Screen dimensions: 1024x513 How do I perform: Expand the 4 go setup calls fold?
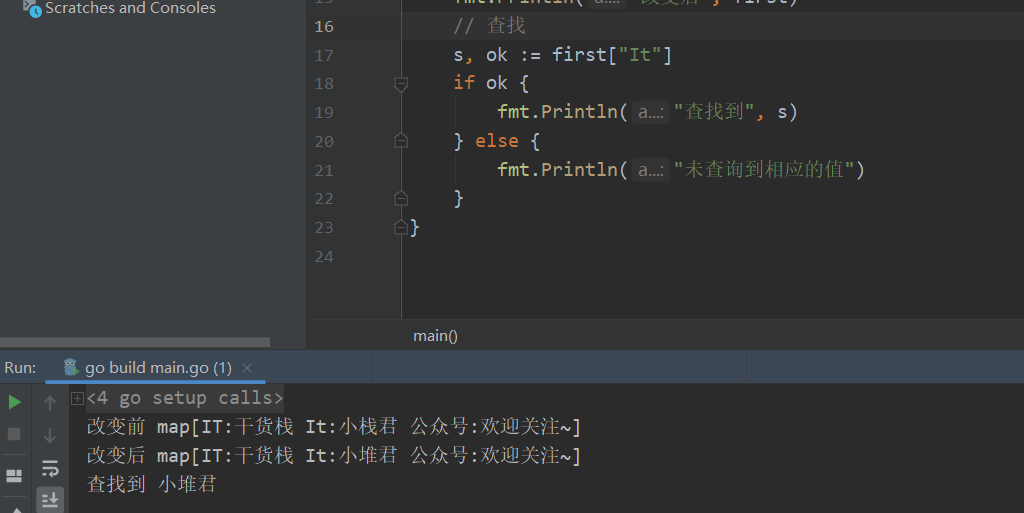(77, 398)
